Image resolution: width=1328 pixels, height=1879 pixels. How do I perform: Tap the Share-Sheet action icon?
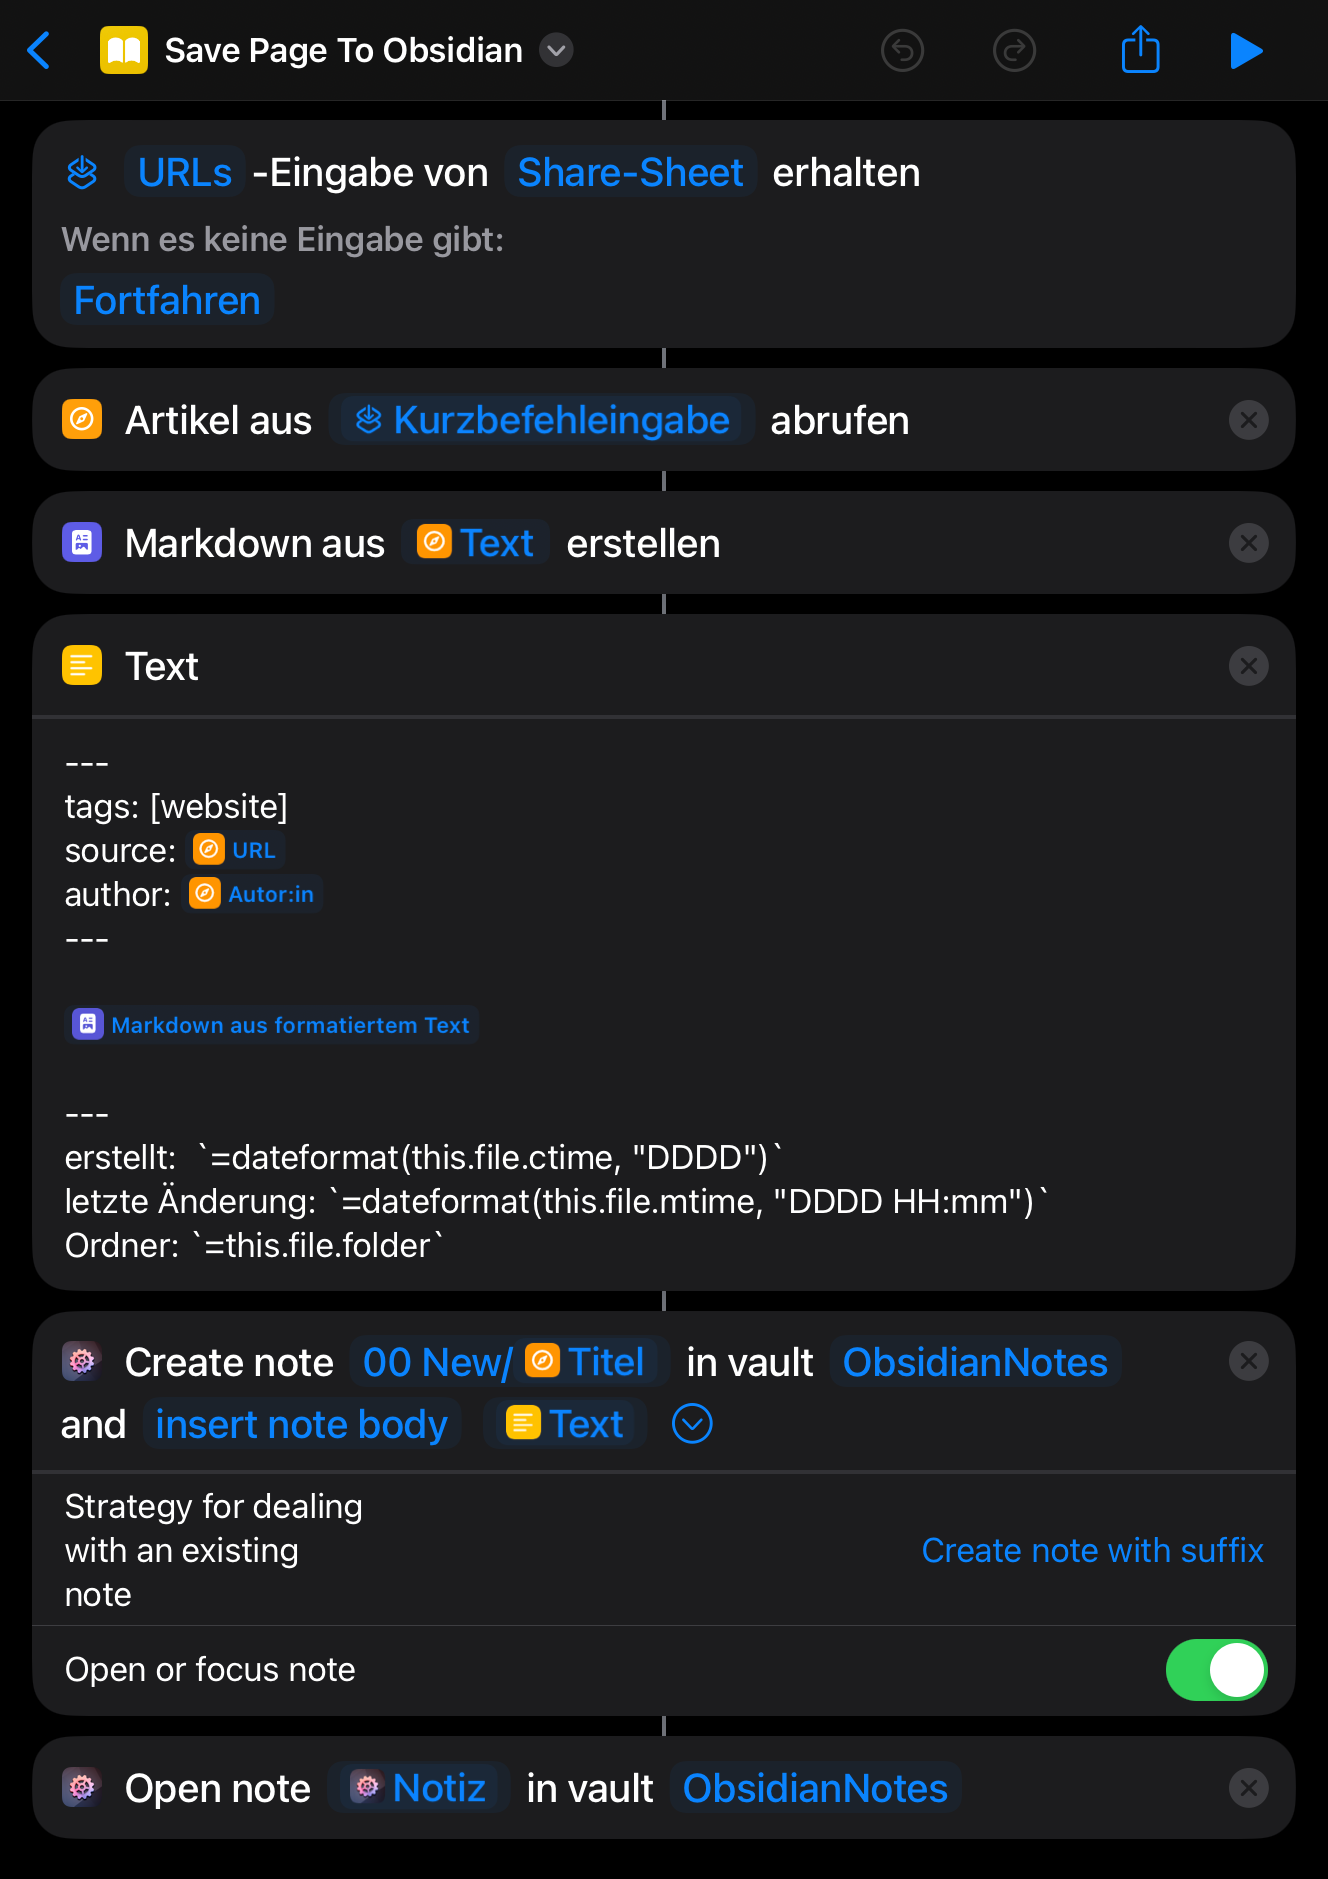click(81, 171)
